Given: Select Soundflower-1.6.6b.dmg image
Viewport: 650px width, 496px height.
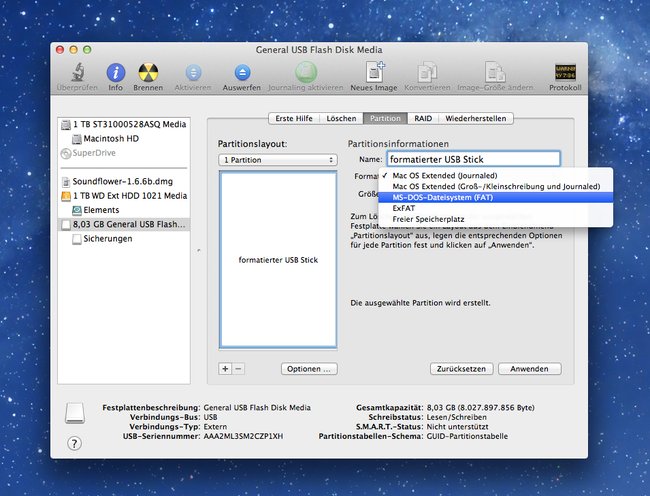Looking at the screenshot, I should tap(124, 181).
